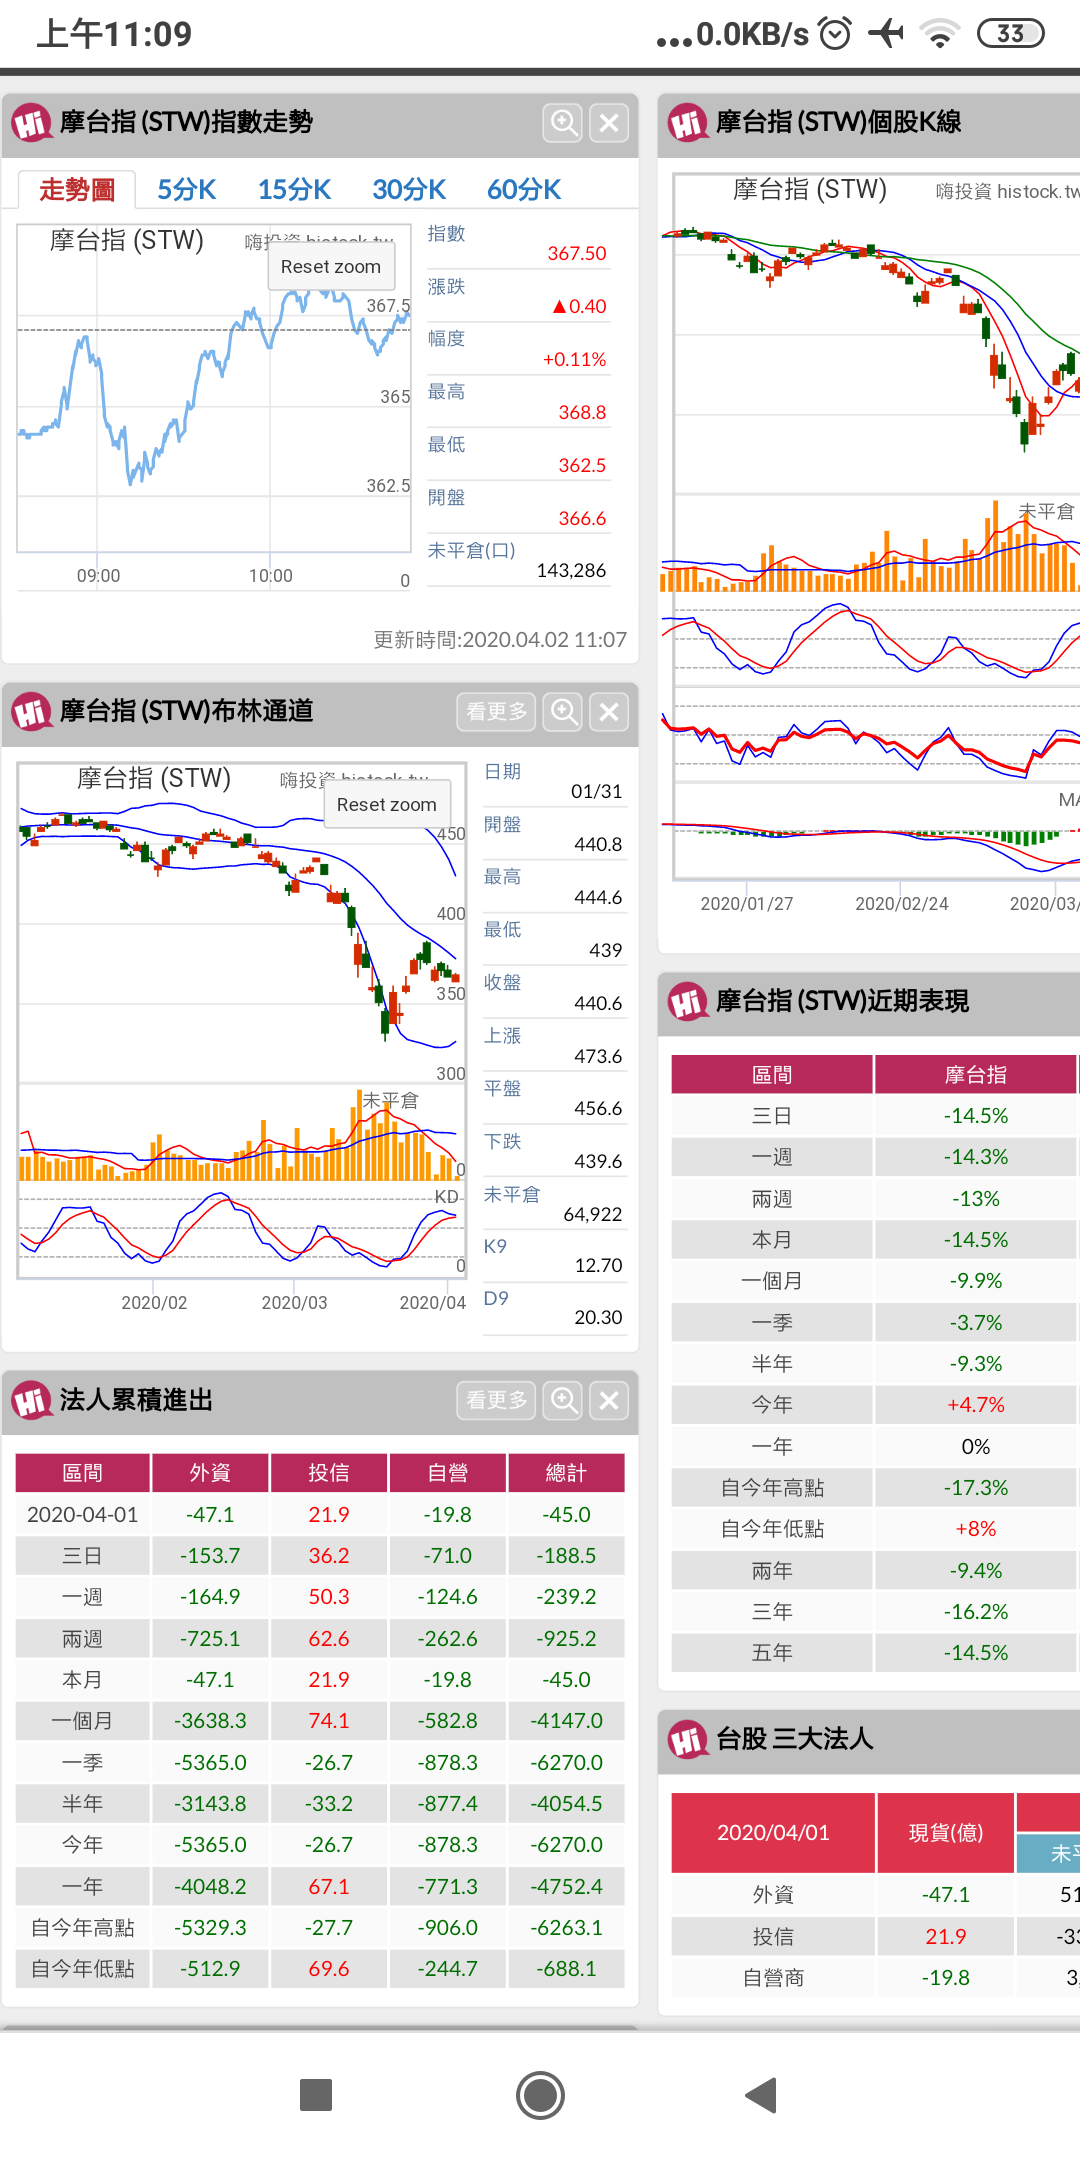
Task: Close the 摩台指指數走勢 panel
Action: click(609, 123)
